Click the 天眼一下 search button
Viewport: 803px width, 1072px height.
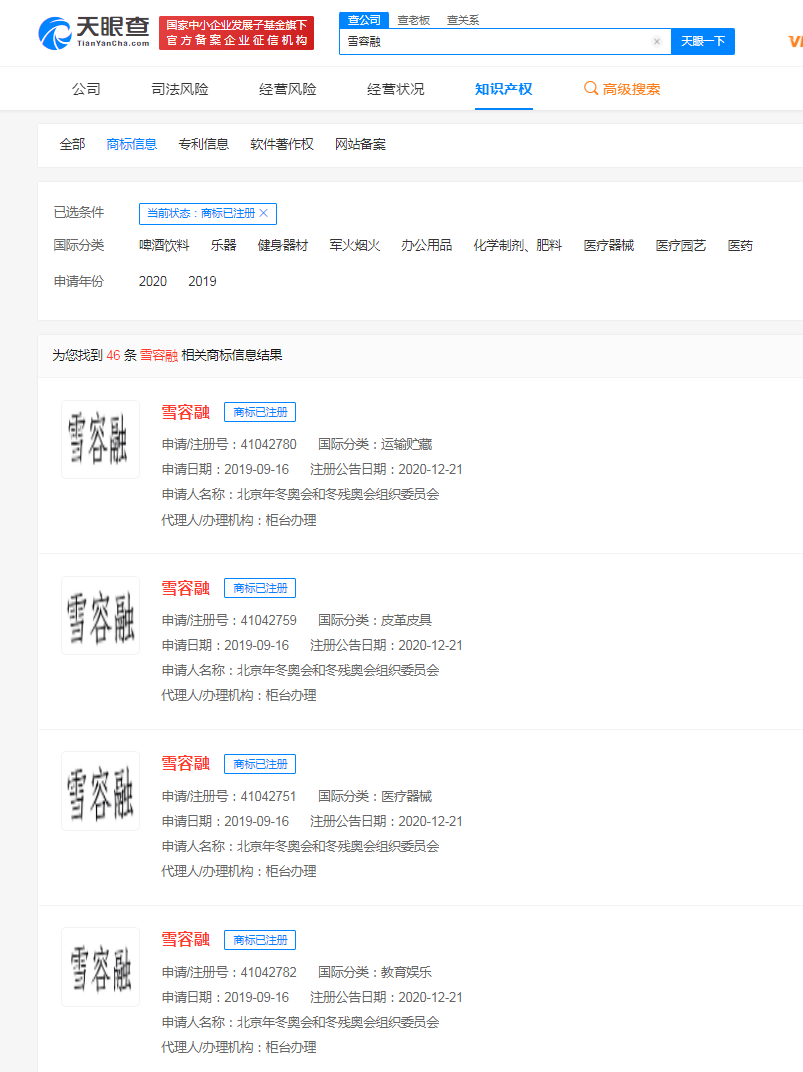click(x=703, y=42)
